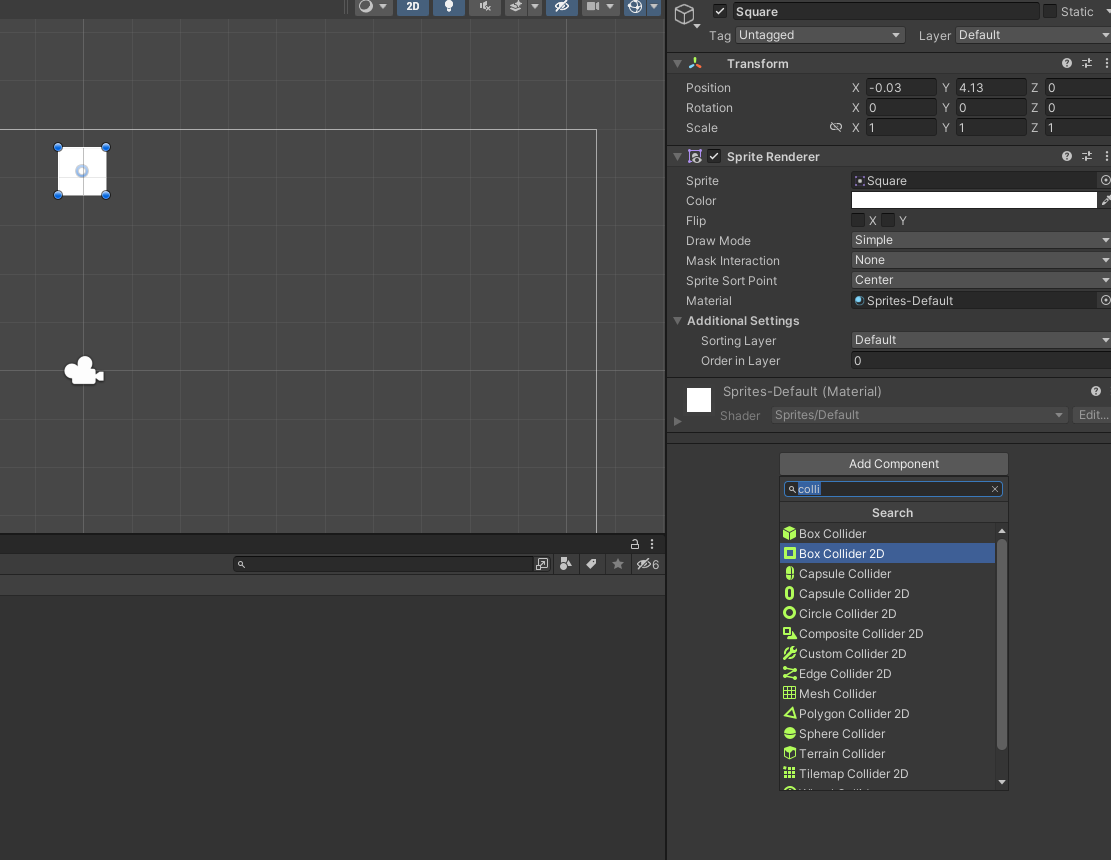Enable the Static checkbox
This screenshot has height=860, width=1111.
click(x=1050, y=12)
